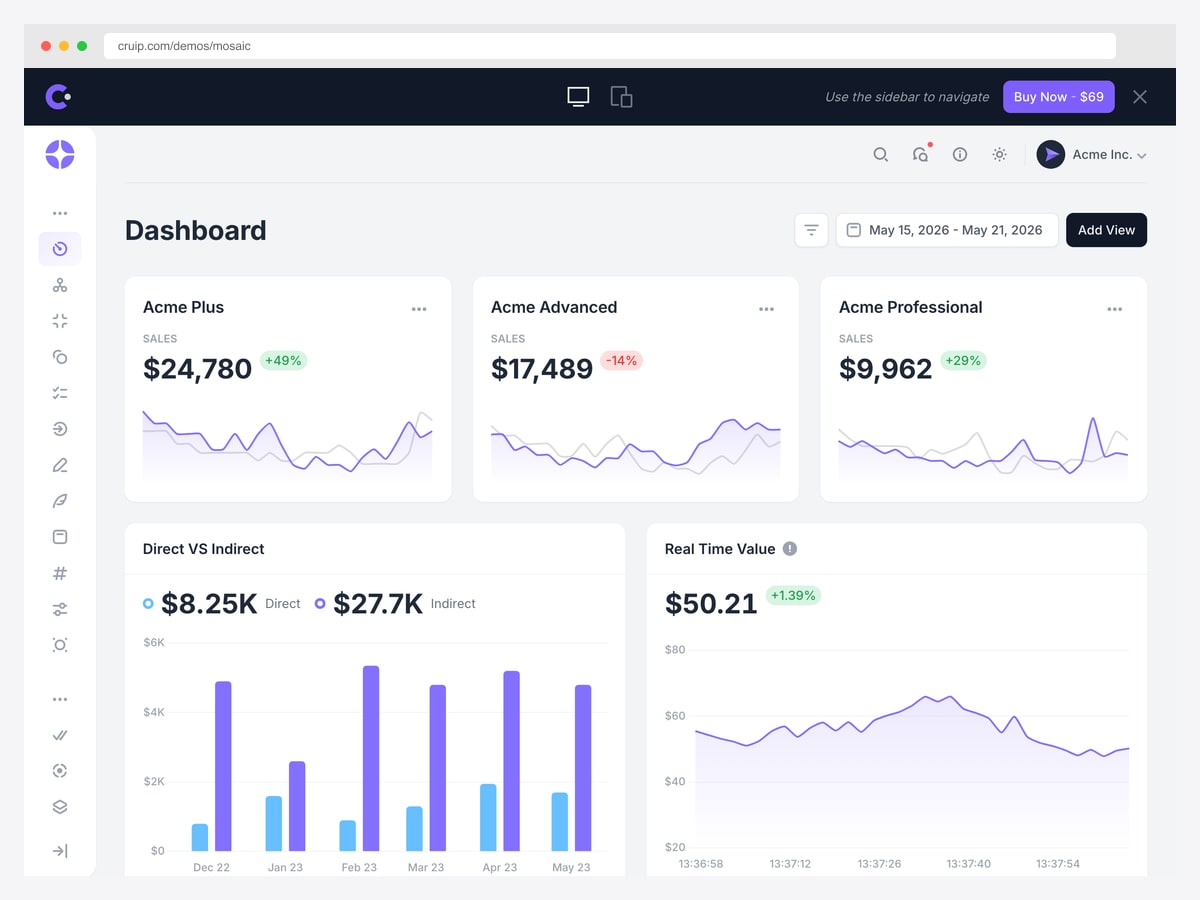Select the hash symbol sidebar icon
This screenshot has height=900, width=1200.
[60, 573]
